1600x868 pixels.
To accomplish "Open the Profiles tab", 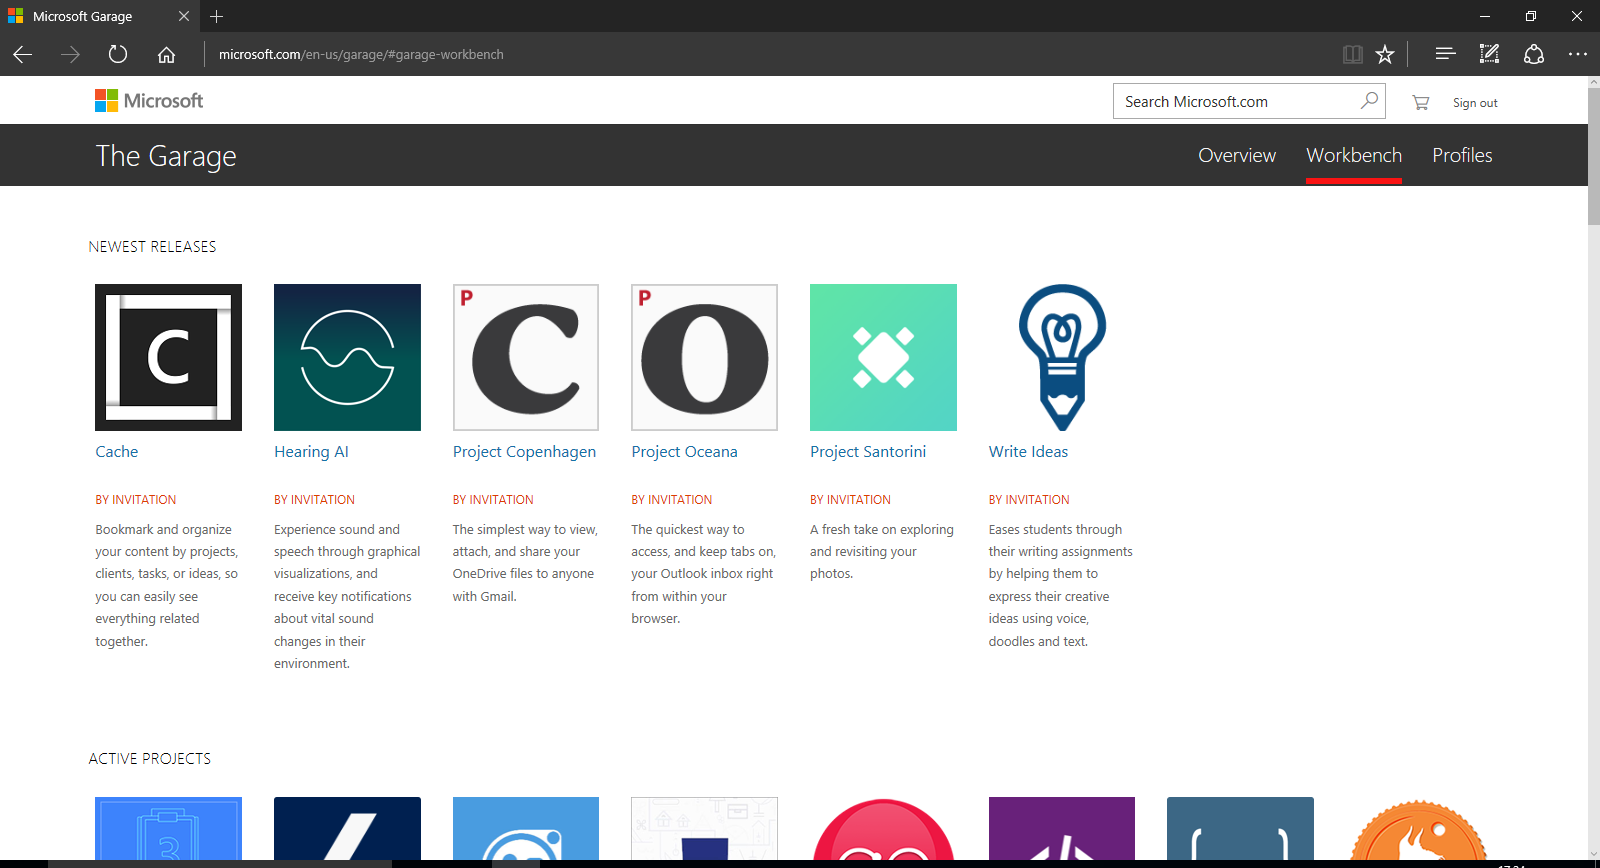I will pos(1462,155).
